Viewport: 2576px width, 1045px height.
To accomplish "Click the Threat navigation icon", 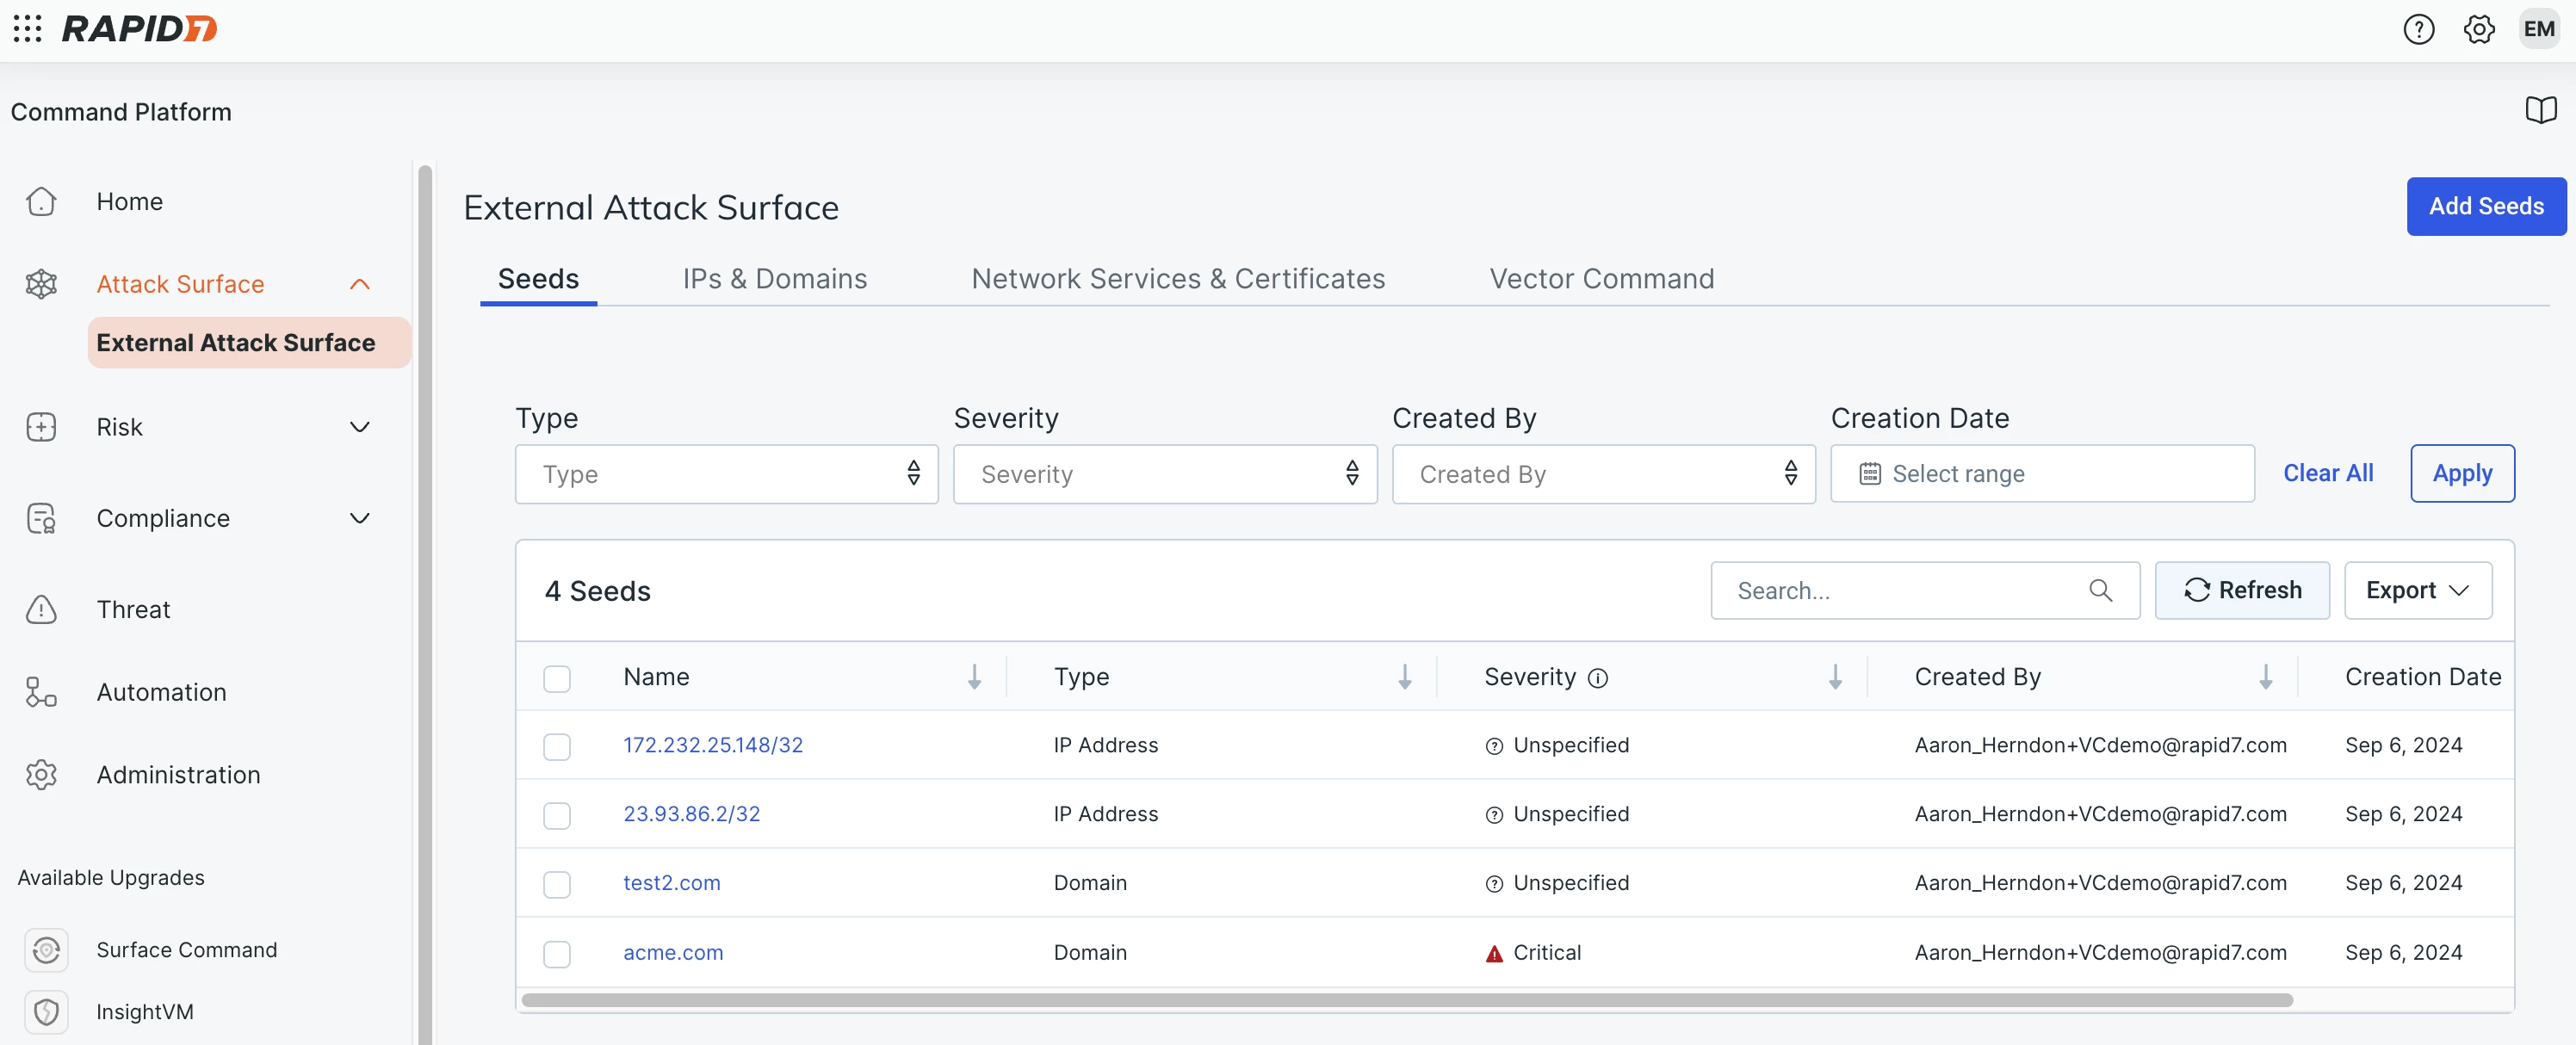I will 43,606.
